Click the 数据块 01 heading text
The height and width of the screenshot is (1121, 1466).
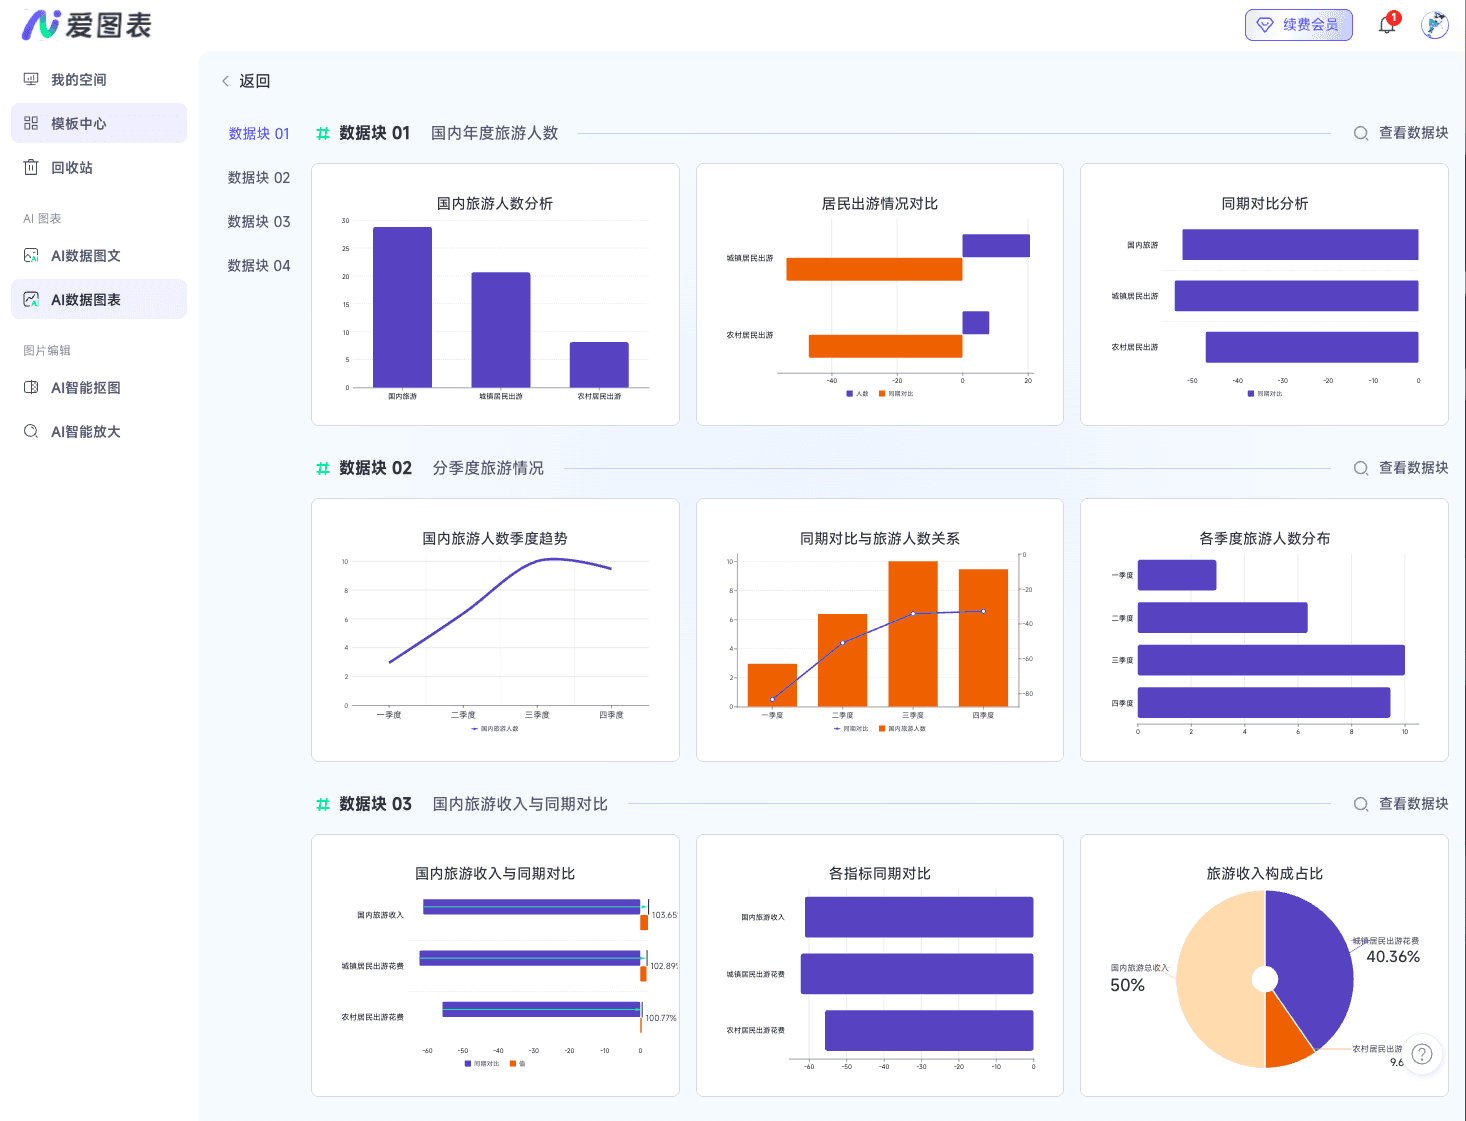click(375, 133)
